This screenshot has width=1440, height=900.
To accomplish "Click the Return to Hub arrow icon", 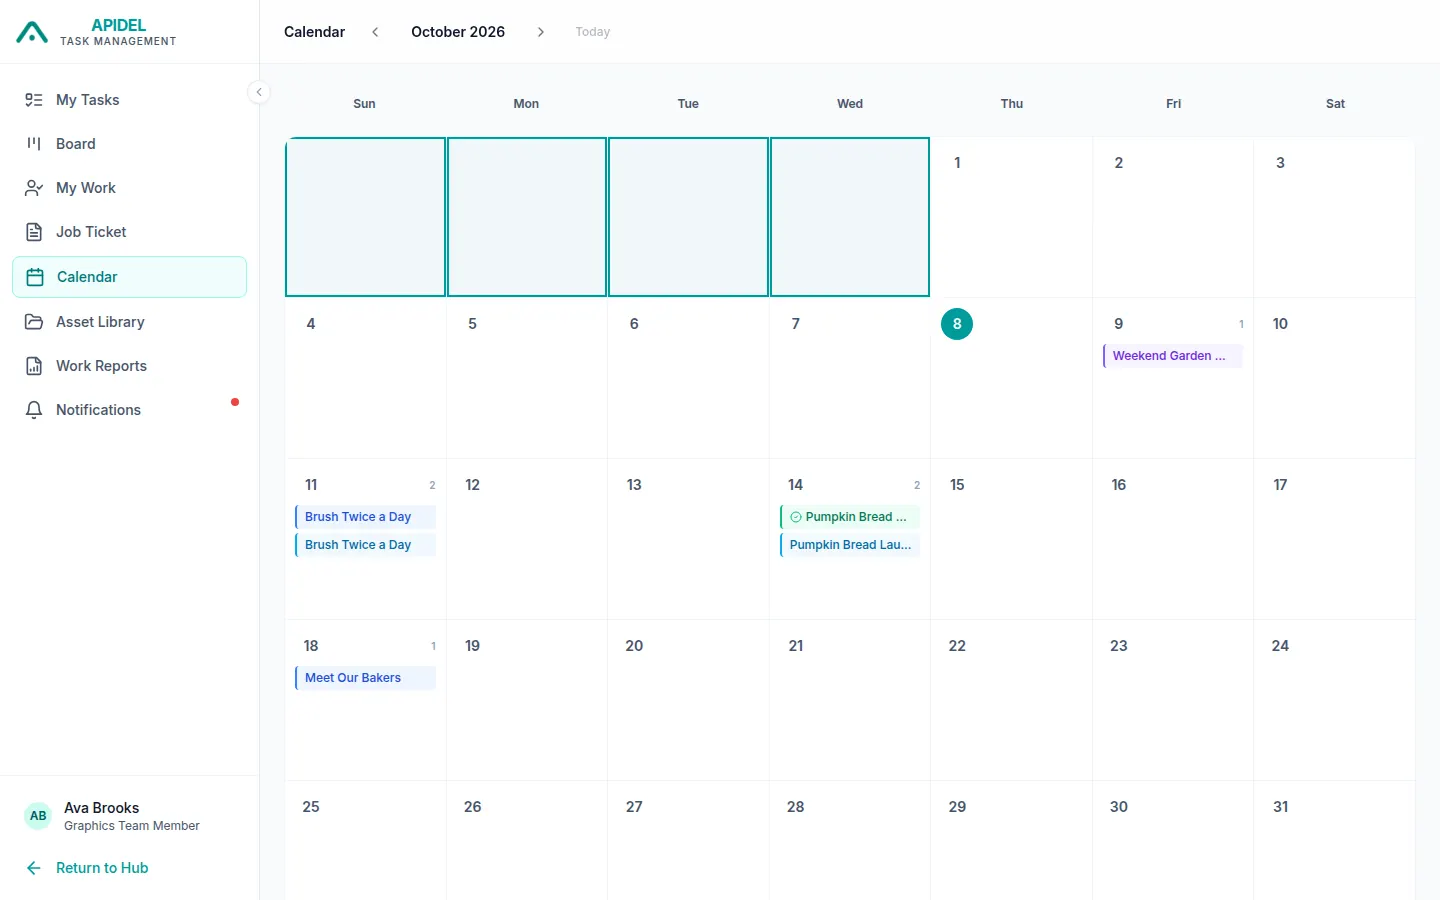I will [x=34, y=868].
